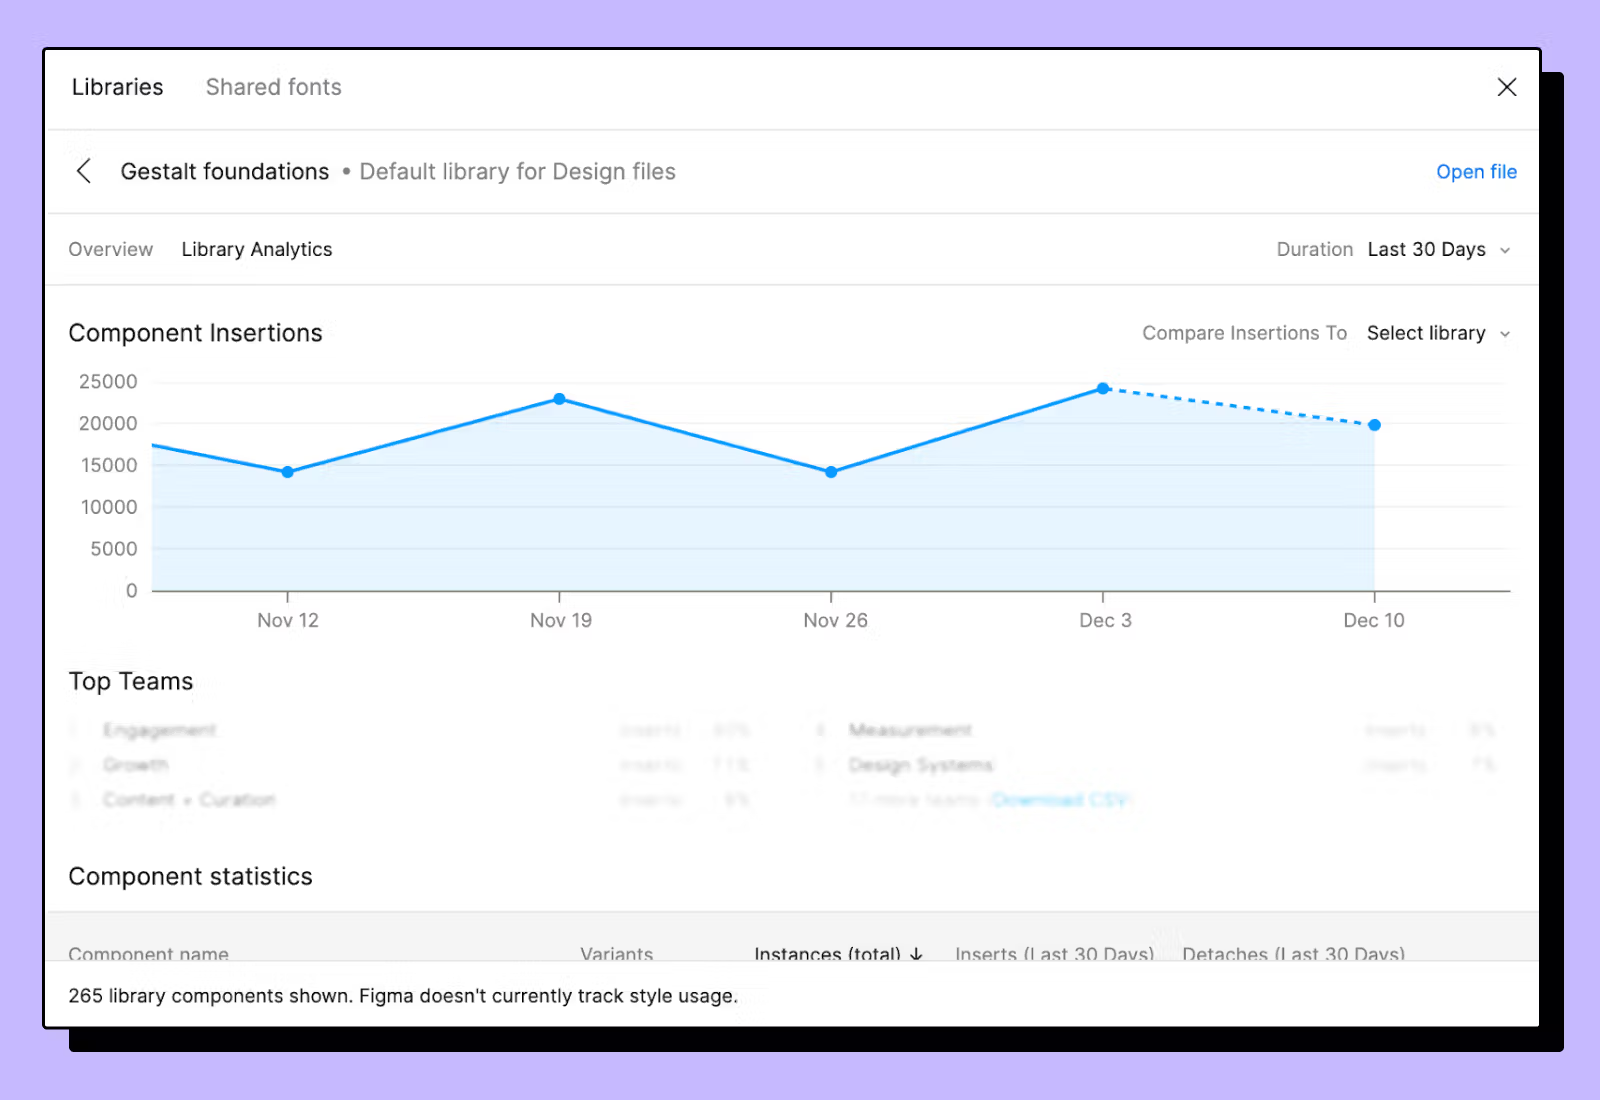
Task: Switch to the Shared fonts tab
Action: click(x=273, y=87)
